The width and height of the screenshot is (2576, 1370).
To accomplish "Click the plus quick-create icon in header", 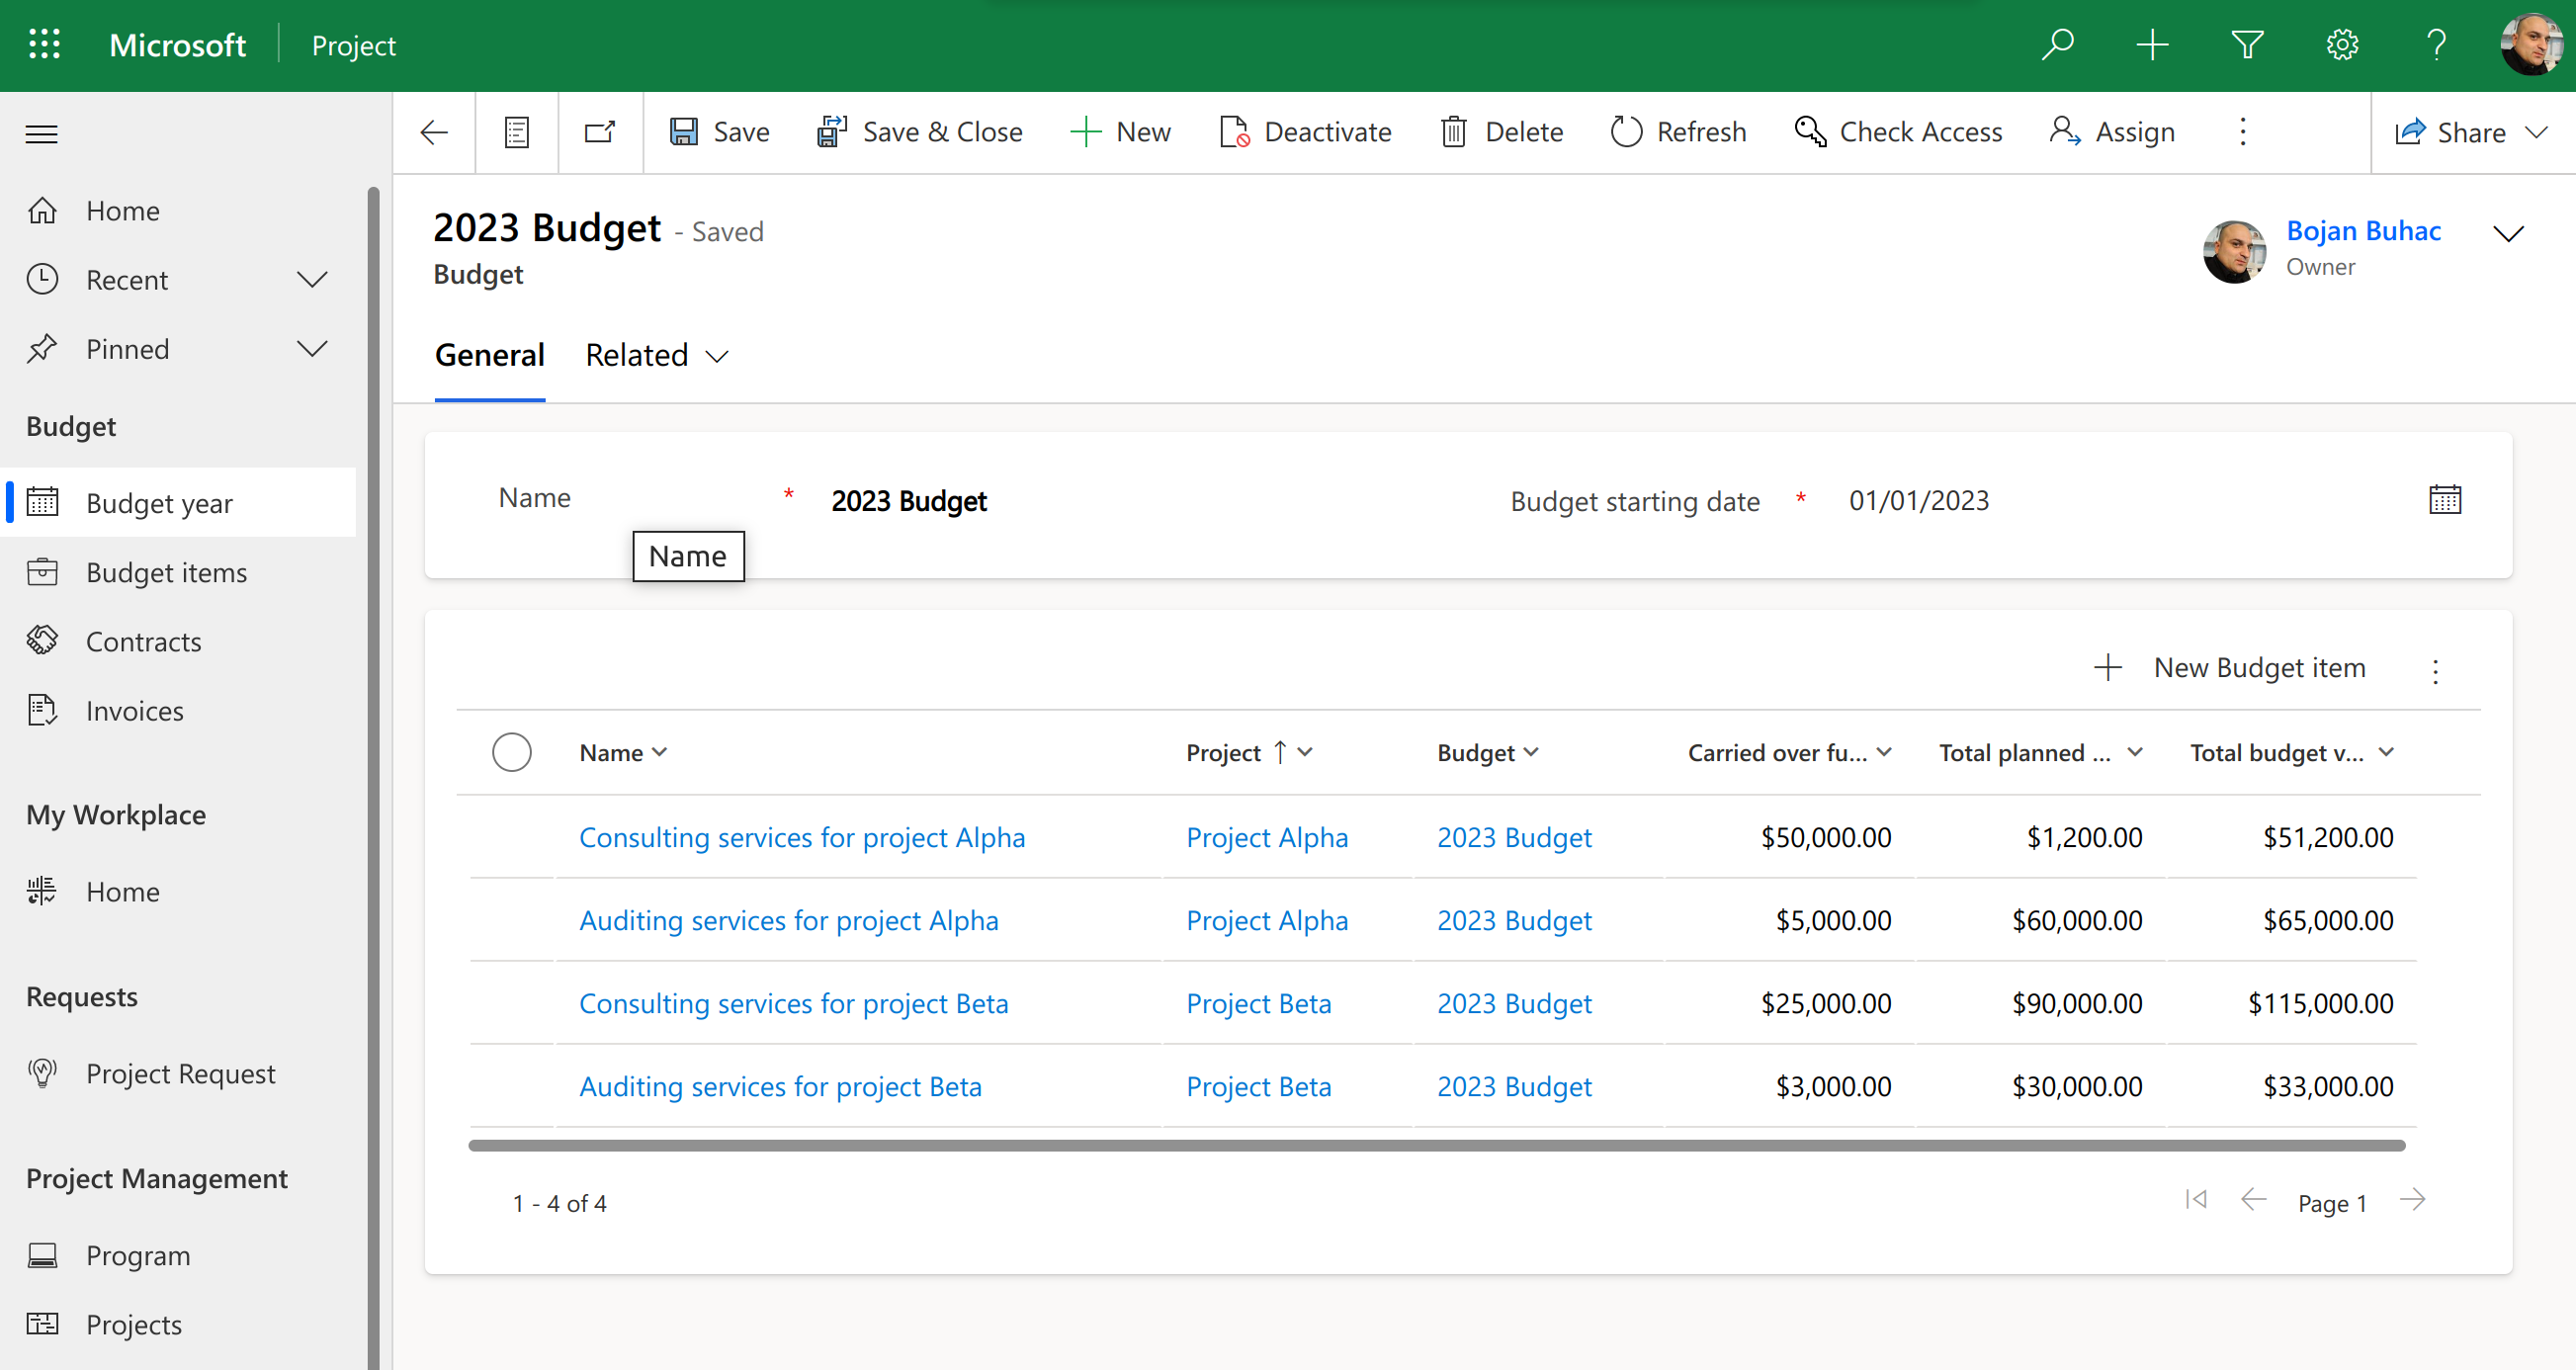I will tap(2152, 45).
